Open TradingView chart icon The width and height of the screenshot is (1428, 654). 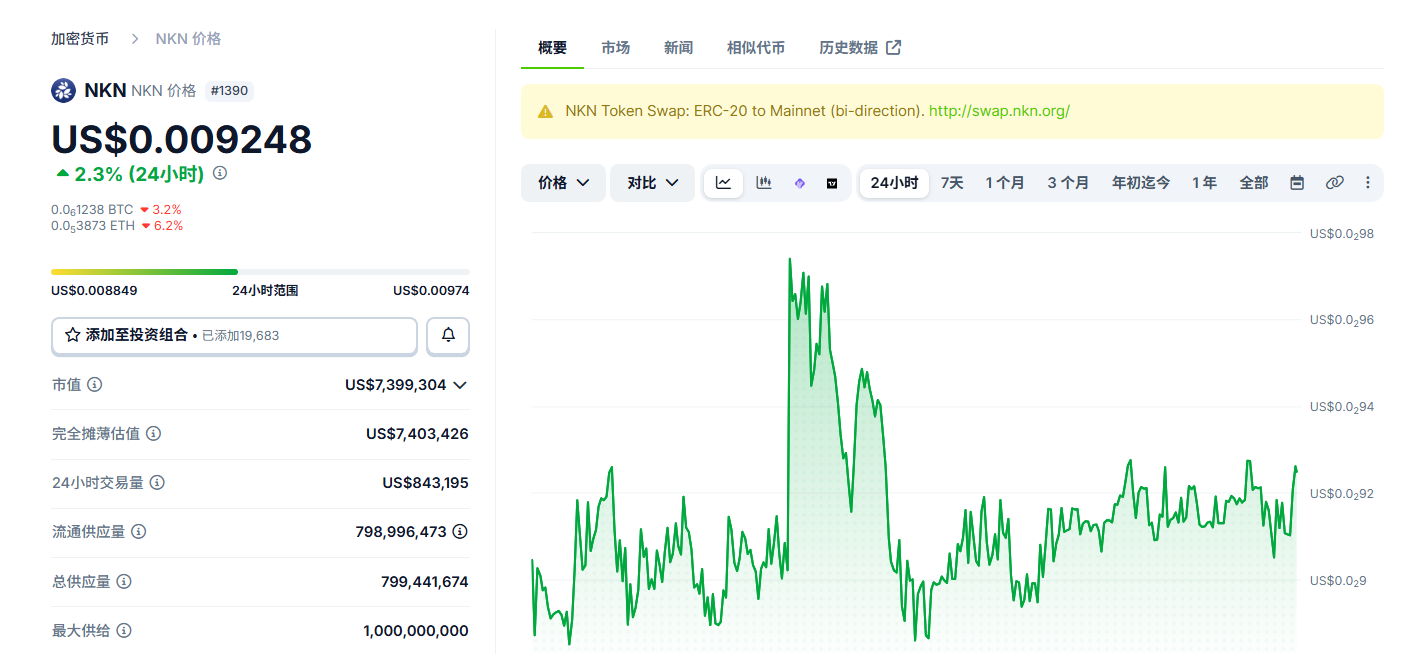coord(832,183)
